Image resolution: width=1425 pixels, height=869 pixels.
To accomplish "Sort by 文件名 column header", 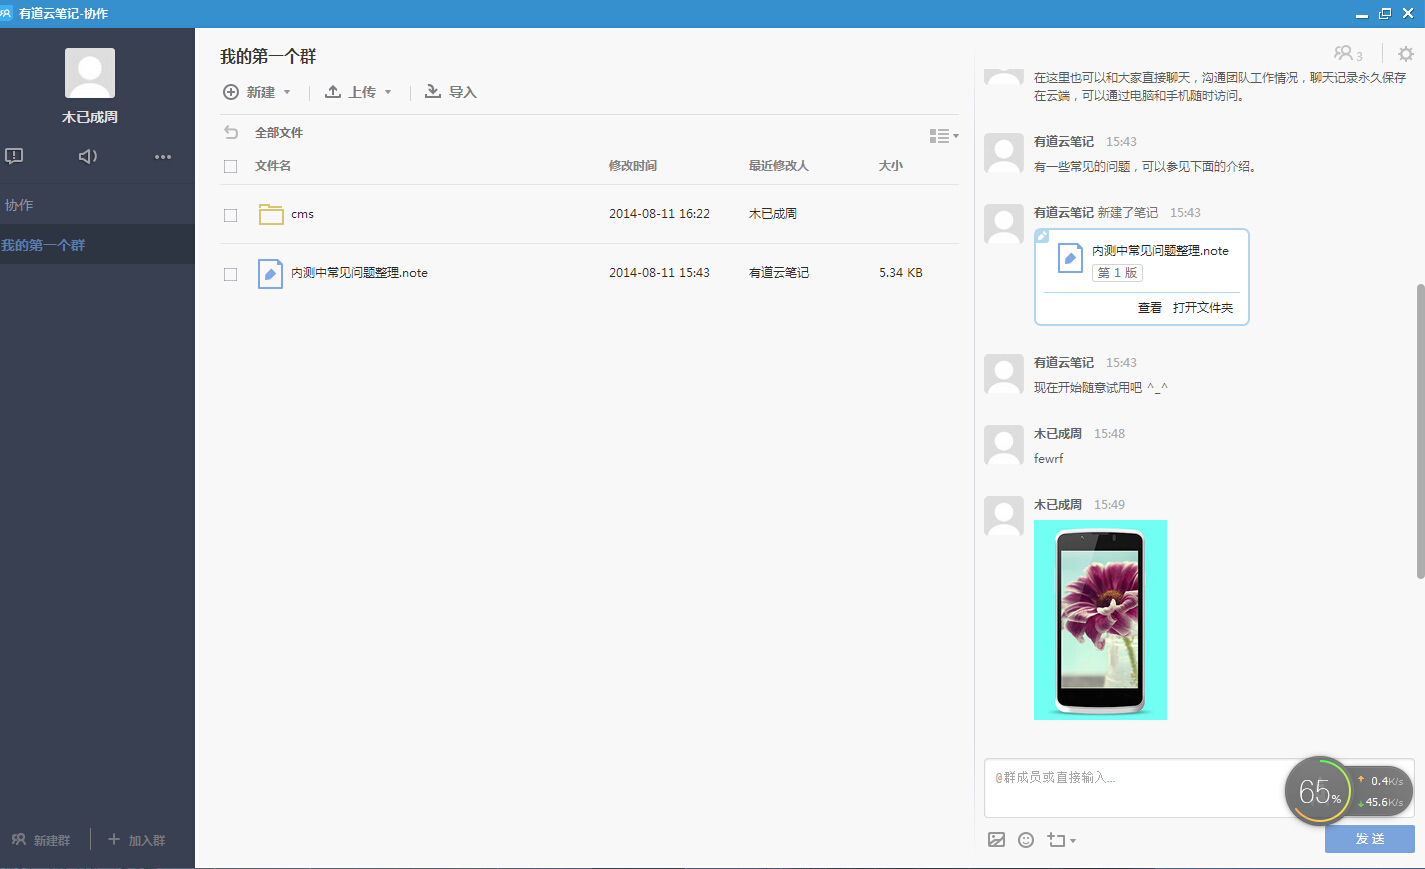I will 273,166.
